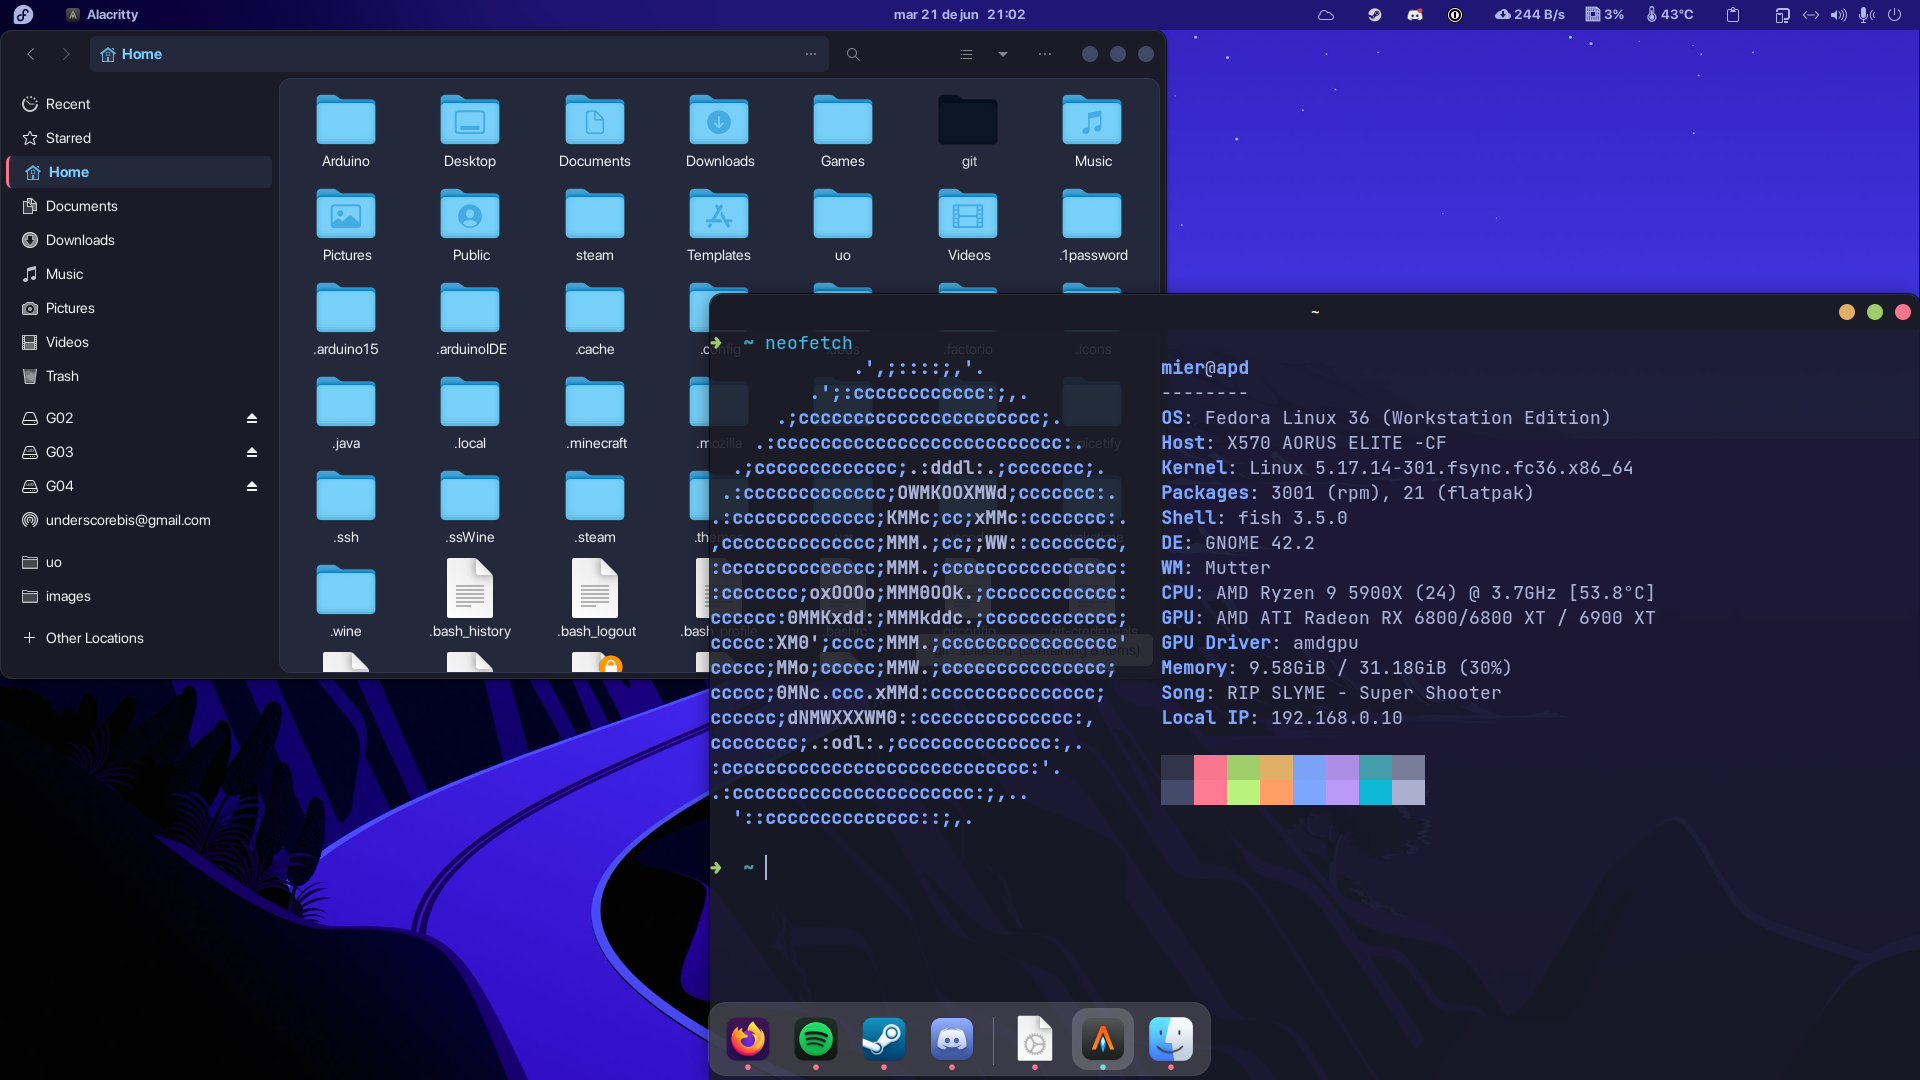Viewport: 1920px width, 1080px height.
Task: Toggle the files view options dropdown
Action: 1004,54
